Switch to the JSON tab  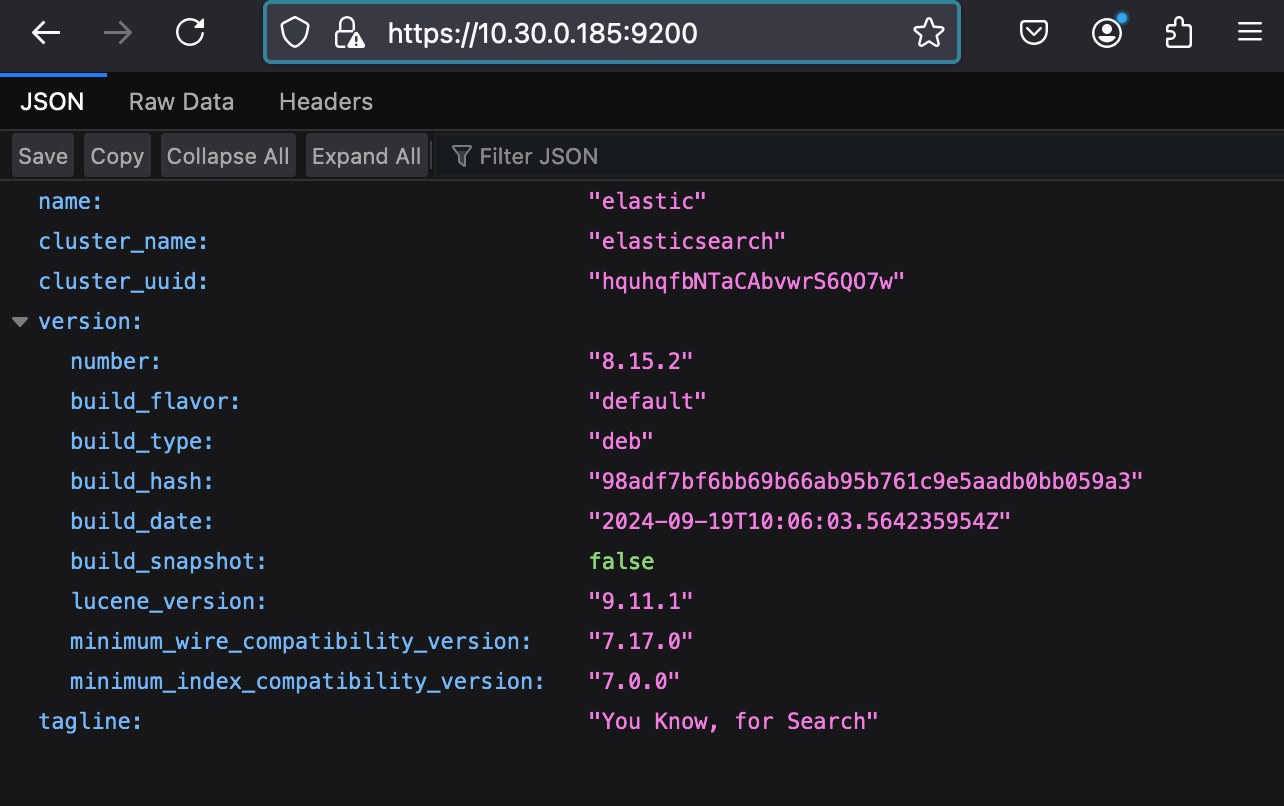tap(52, 102)
